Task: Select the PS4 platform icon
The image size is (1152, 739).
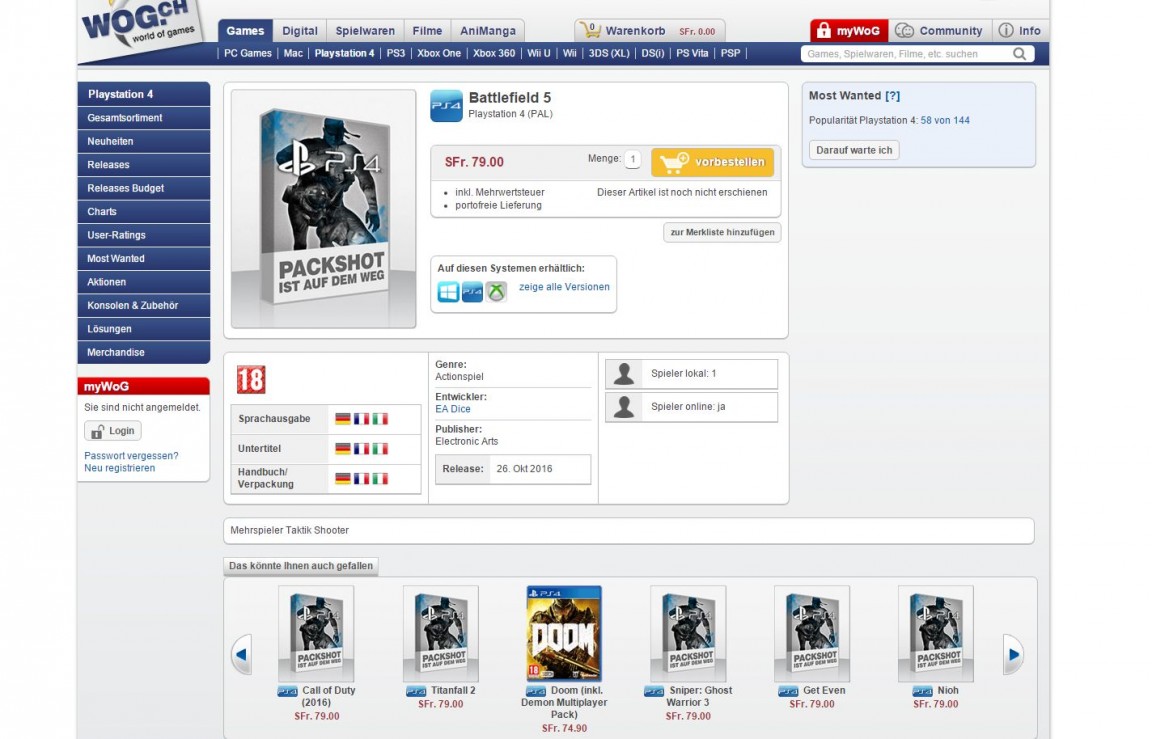Action: 471,291
